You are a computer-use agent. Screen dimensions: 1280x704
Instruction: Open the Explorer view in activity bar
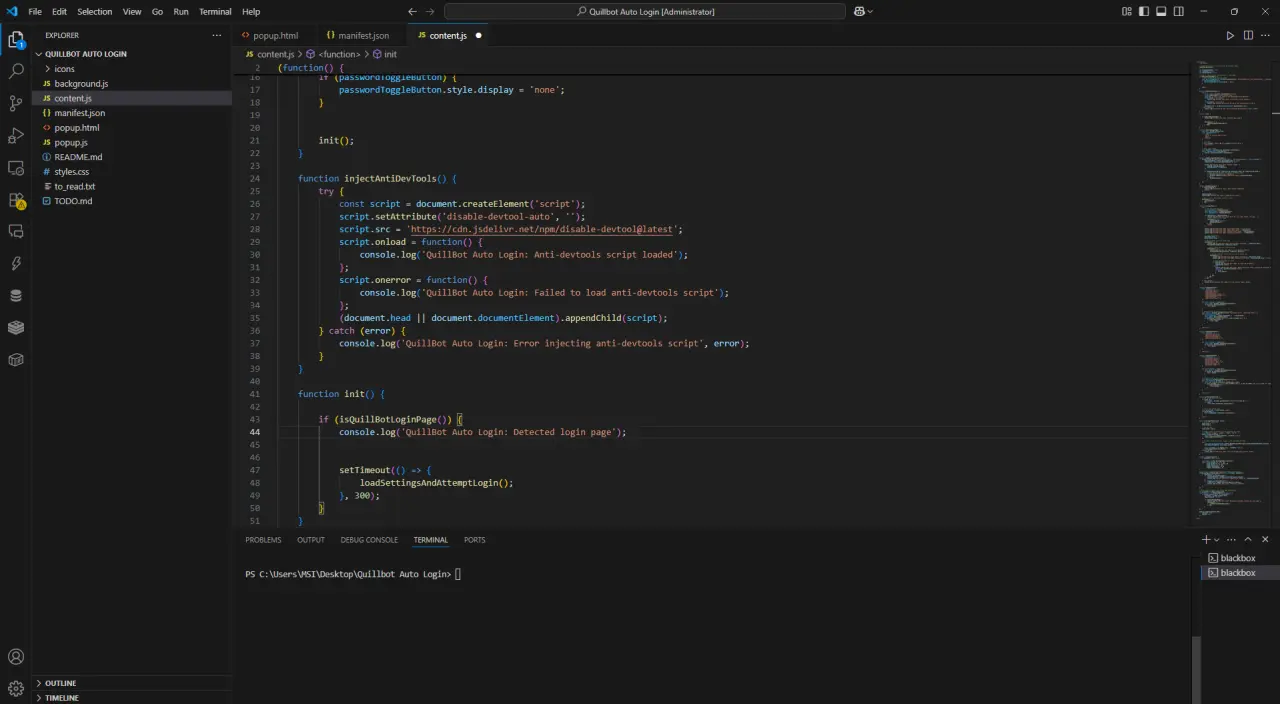pyautogui.click(x=16, y=40)
